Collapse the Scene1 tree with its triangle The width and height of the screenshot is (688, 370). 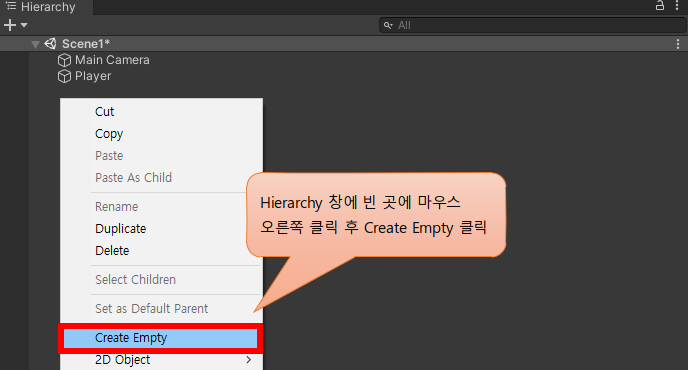[x=36, y=44]
